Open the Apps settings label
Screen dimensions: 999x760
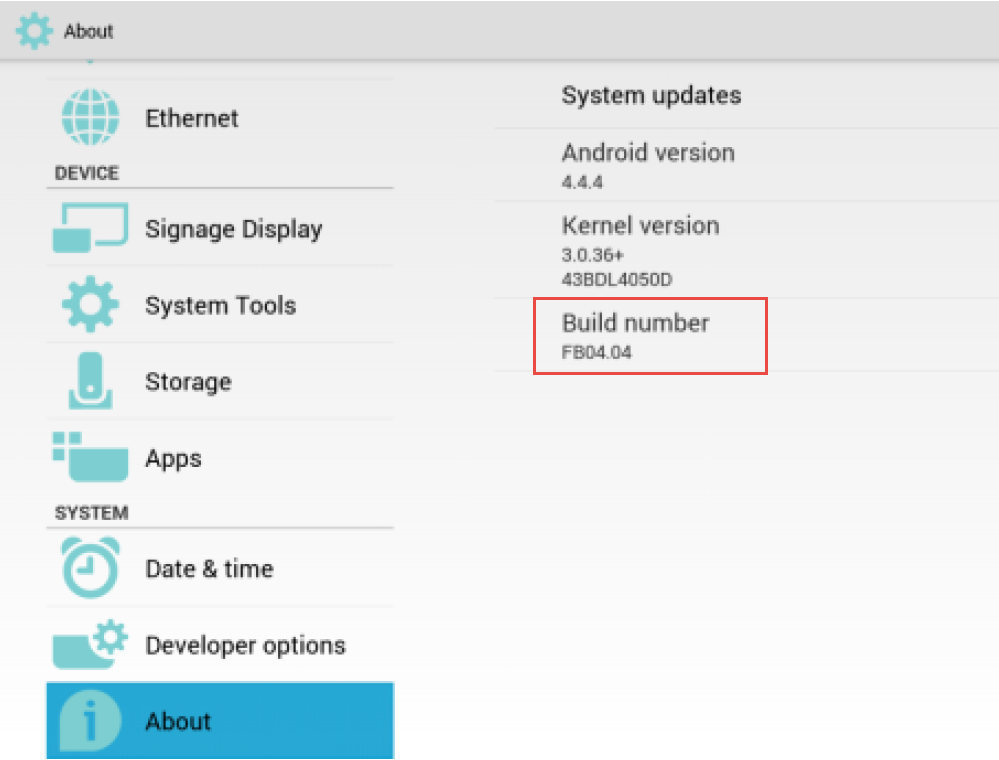coord(173,459)
